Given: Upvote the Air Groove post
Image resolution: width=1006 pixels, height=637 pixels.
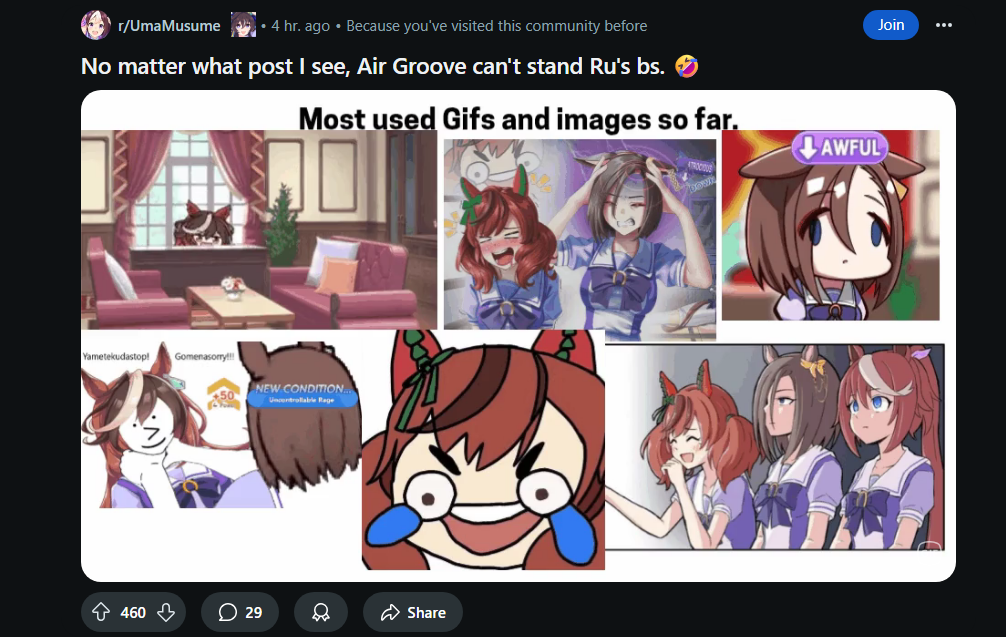Looking at the screenshot, I should pyautogui.click(x=101, y=613).
